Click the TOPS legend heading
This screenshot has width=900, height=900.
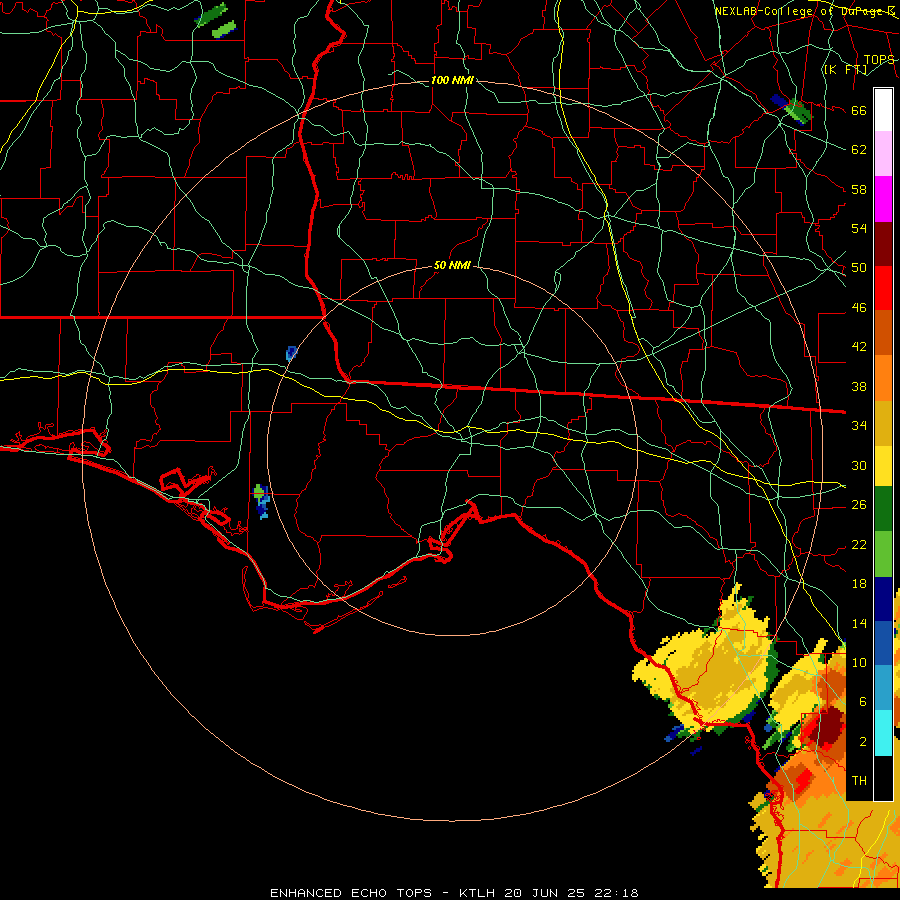879,60
